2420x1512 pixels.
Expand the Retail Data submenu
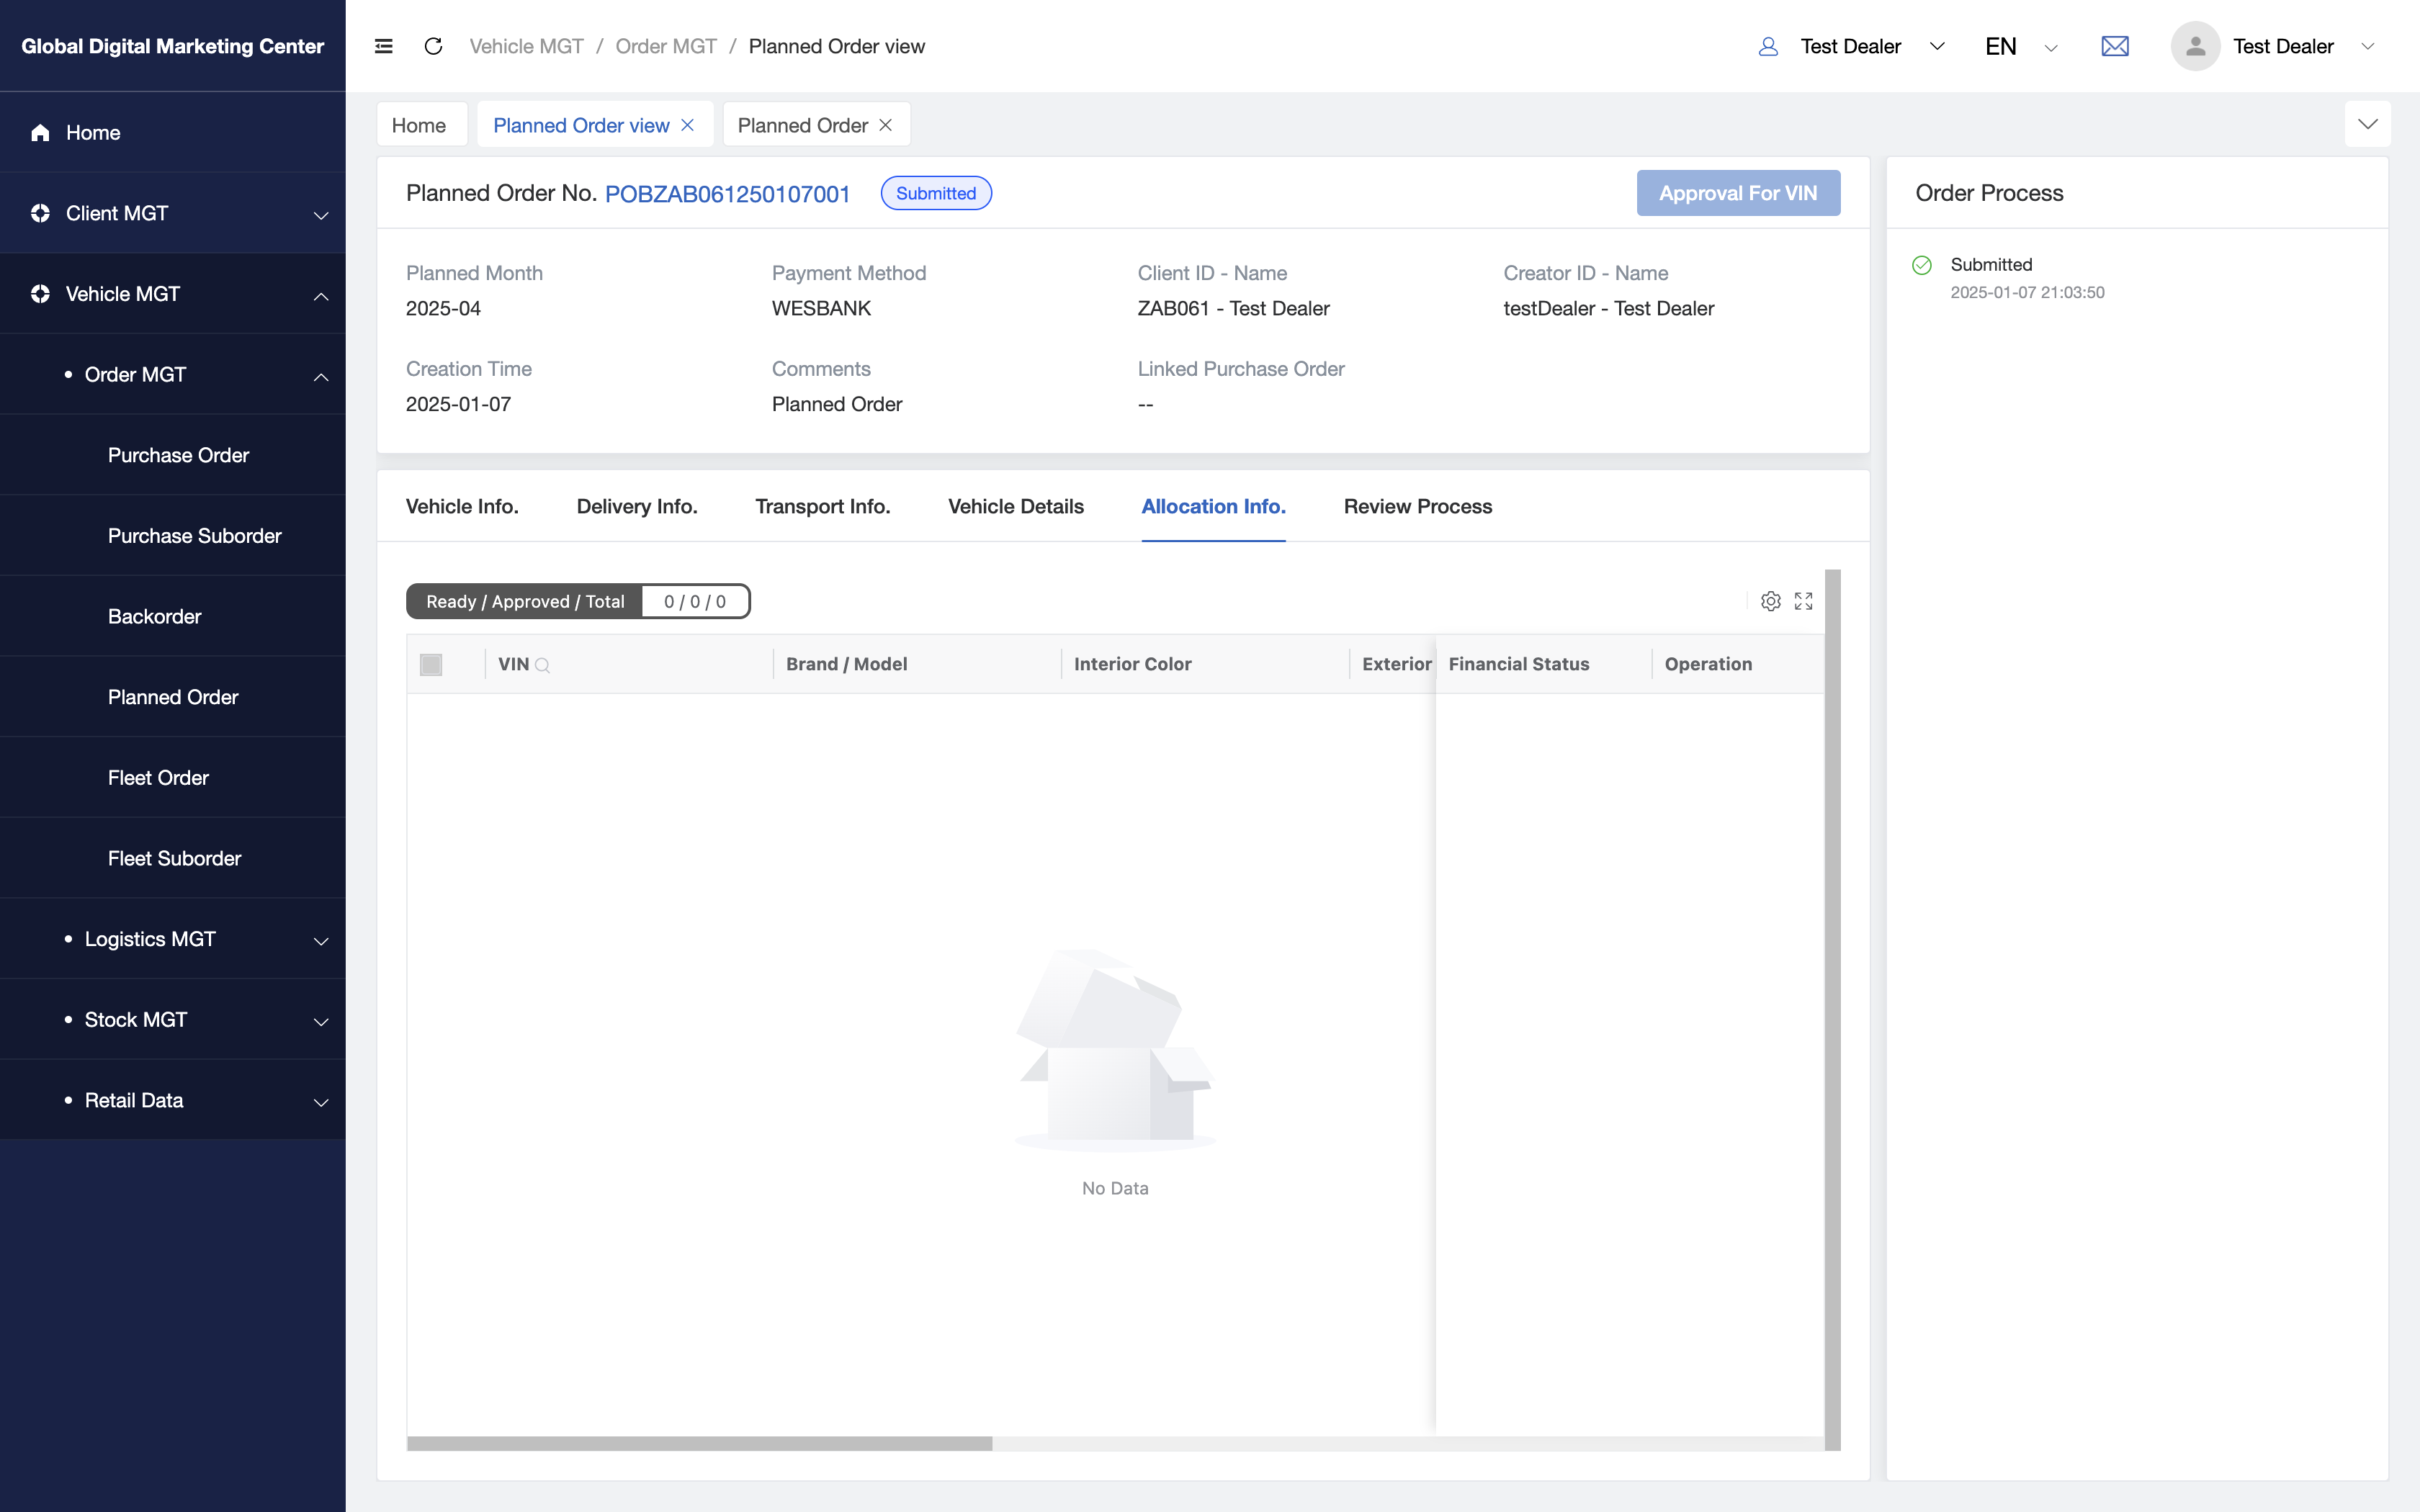tap(321, 1102)
